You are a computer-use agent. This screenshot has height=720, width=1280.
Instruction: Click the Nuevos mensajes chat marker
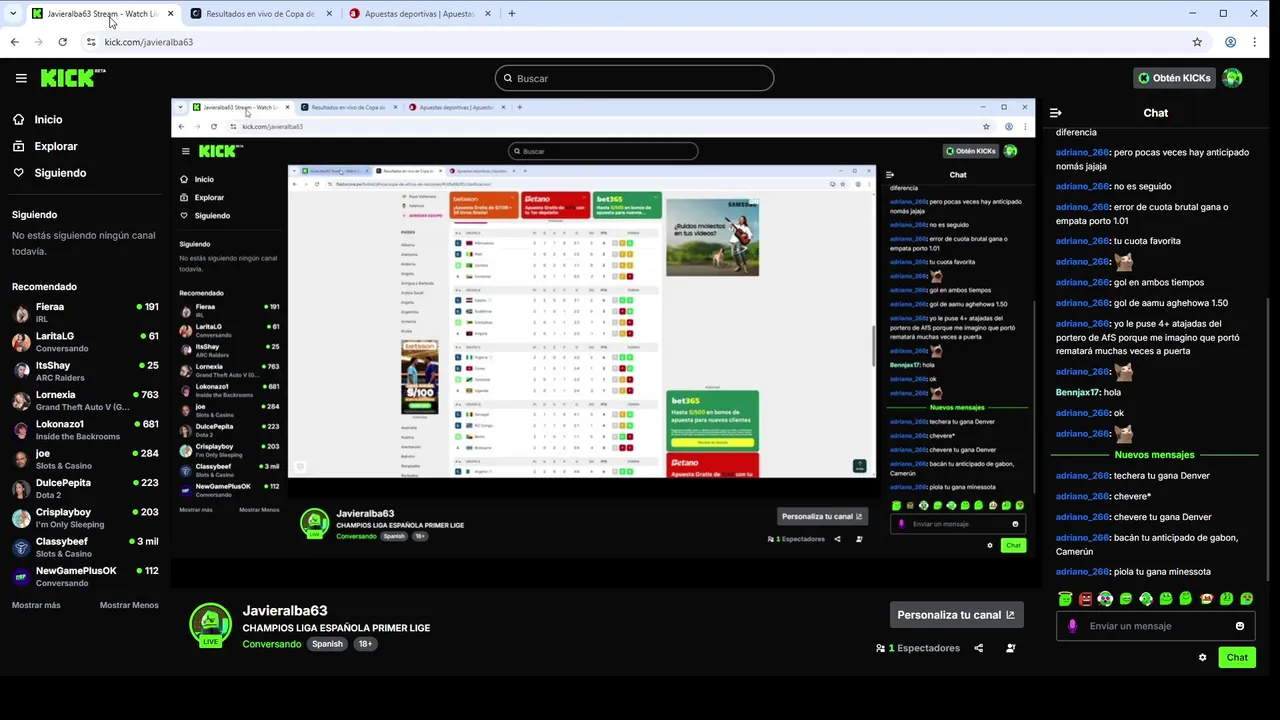1154,455
